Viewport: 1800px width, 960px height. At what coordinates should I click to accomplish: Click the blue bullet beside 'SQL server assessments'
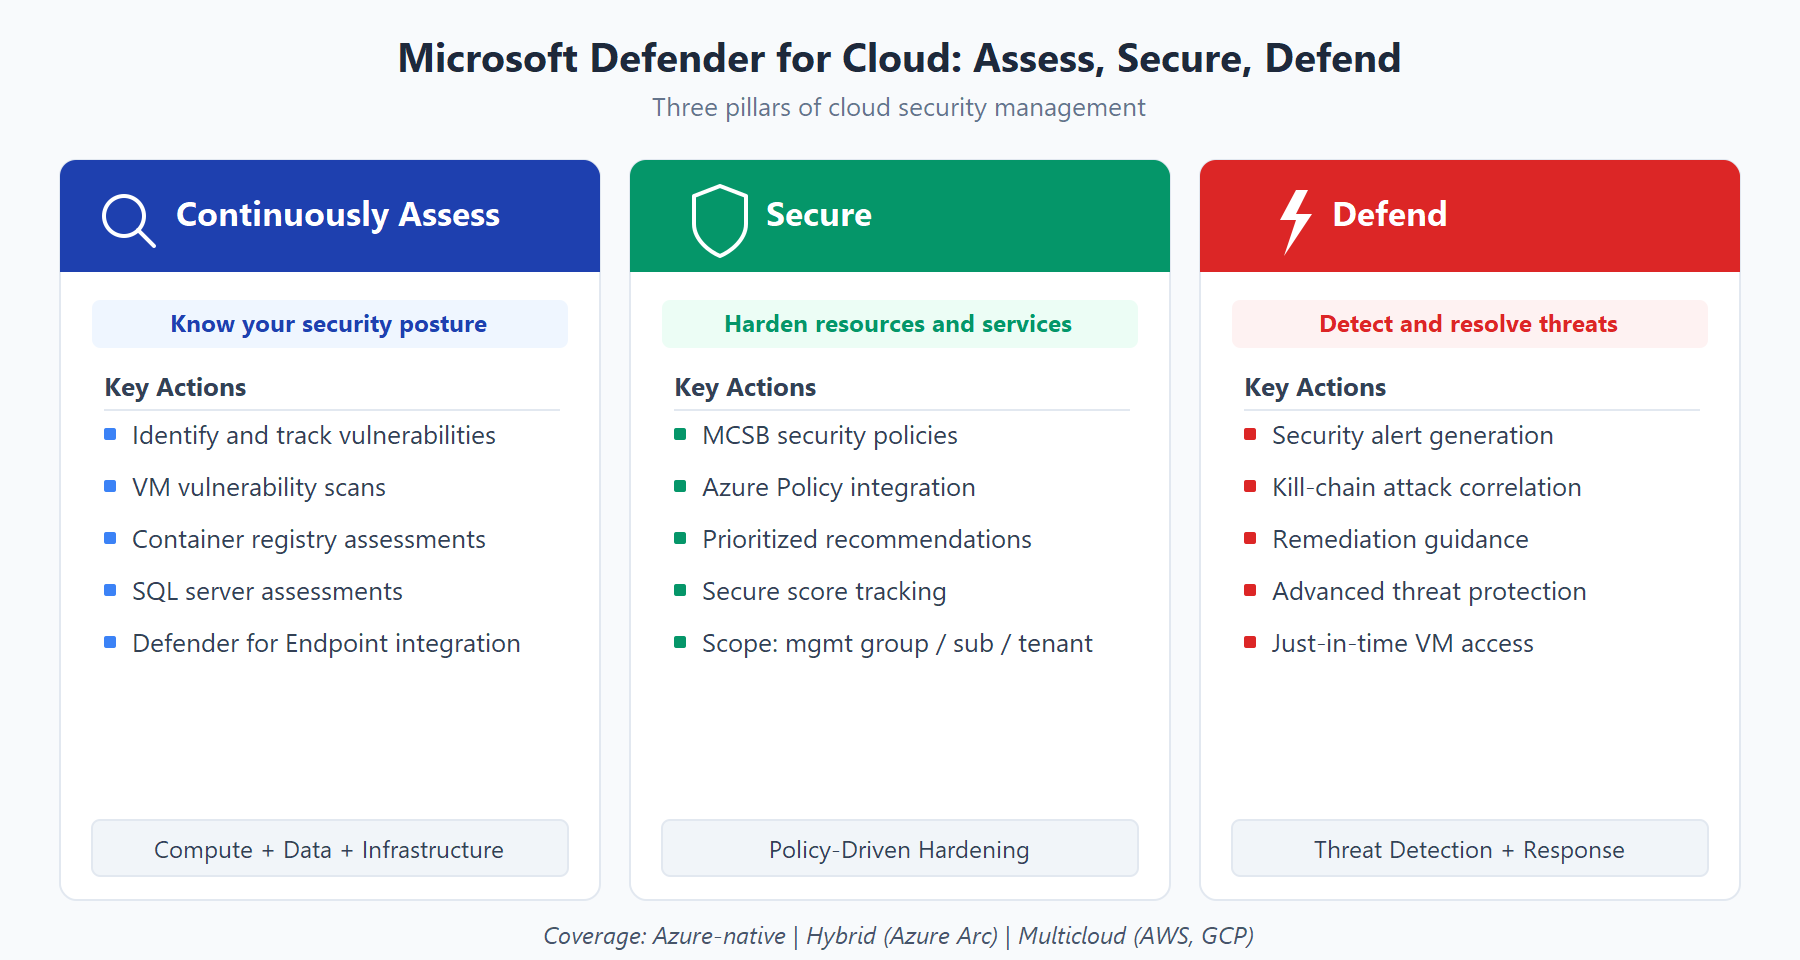click(110, 590)
